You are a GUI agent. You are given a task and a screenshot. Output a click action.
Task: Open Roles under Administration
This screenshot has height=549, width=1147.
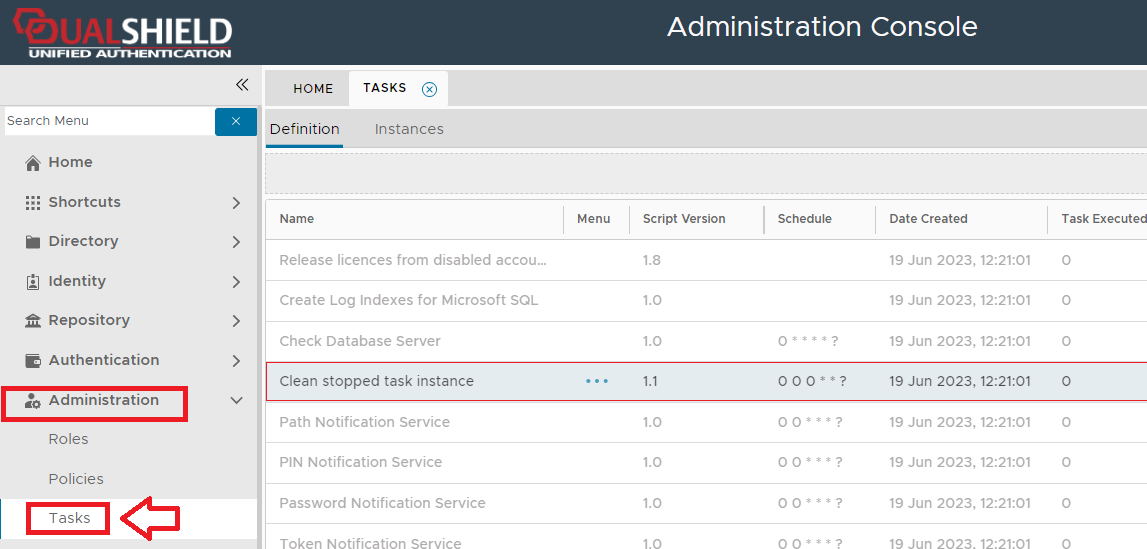[68, 439]
